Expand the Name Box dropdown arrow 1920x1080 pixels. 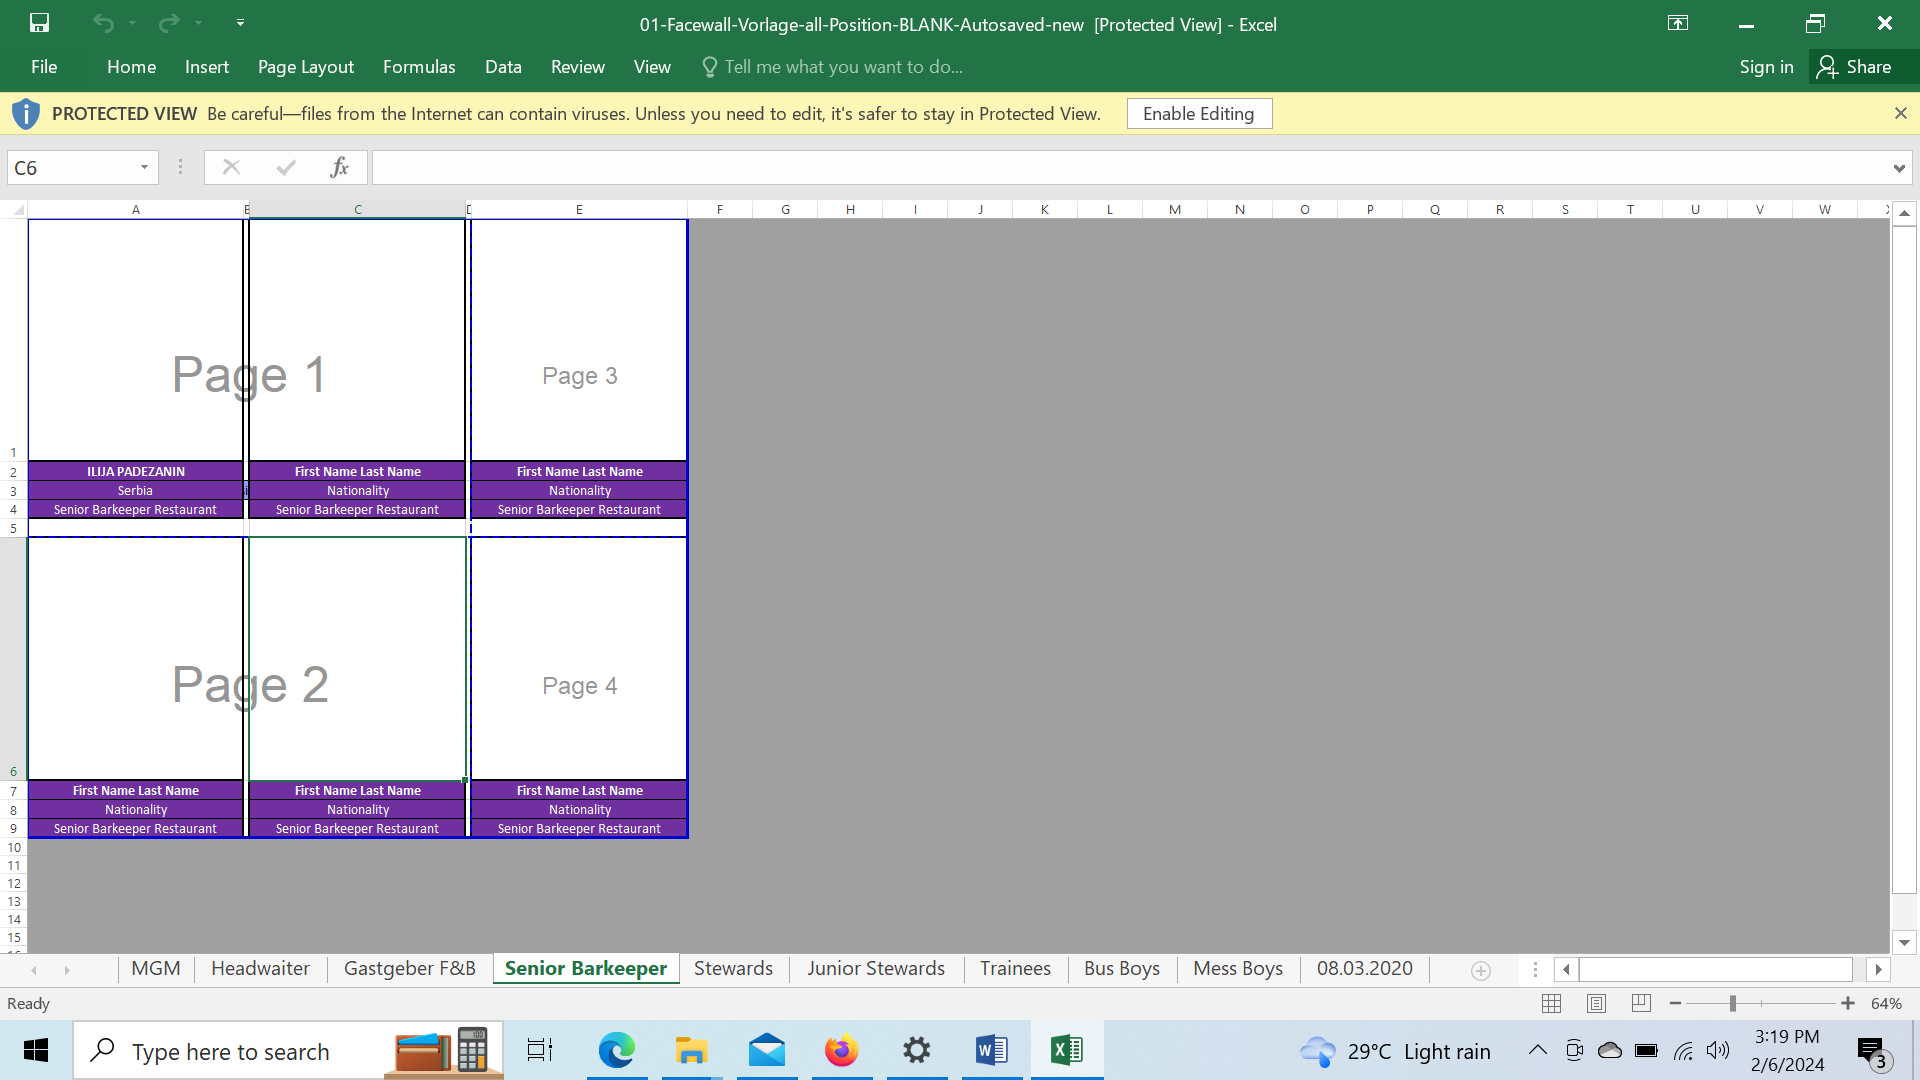coord(144,167)
